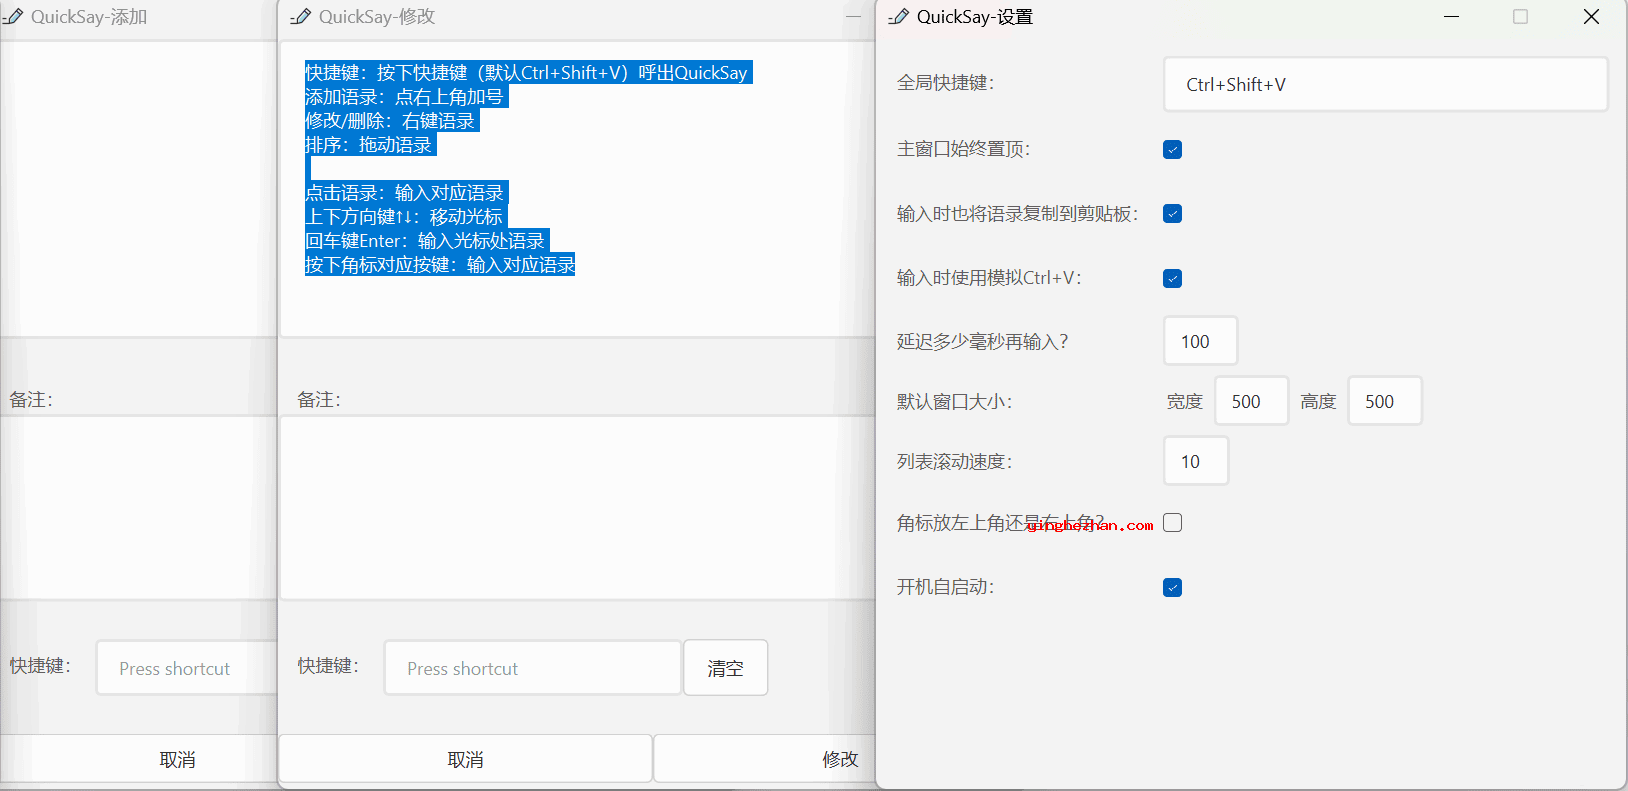
Task: Click the 全局快捷键 field showing Ctrl+Shift+V
Action: click(x=1386, y=84)
